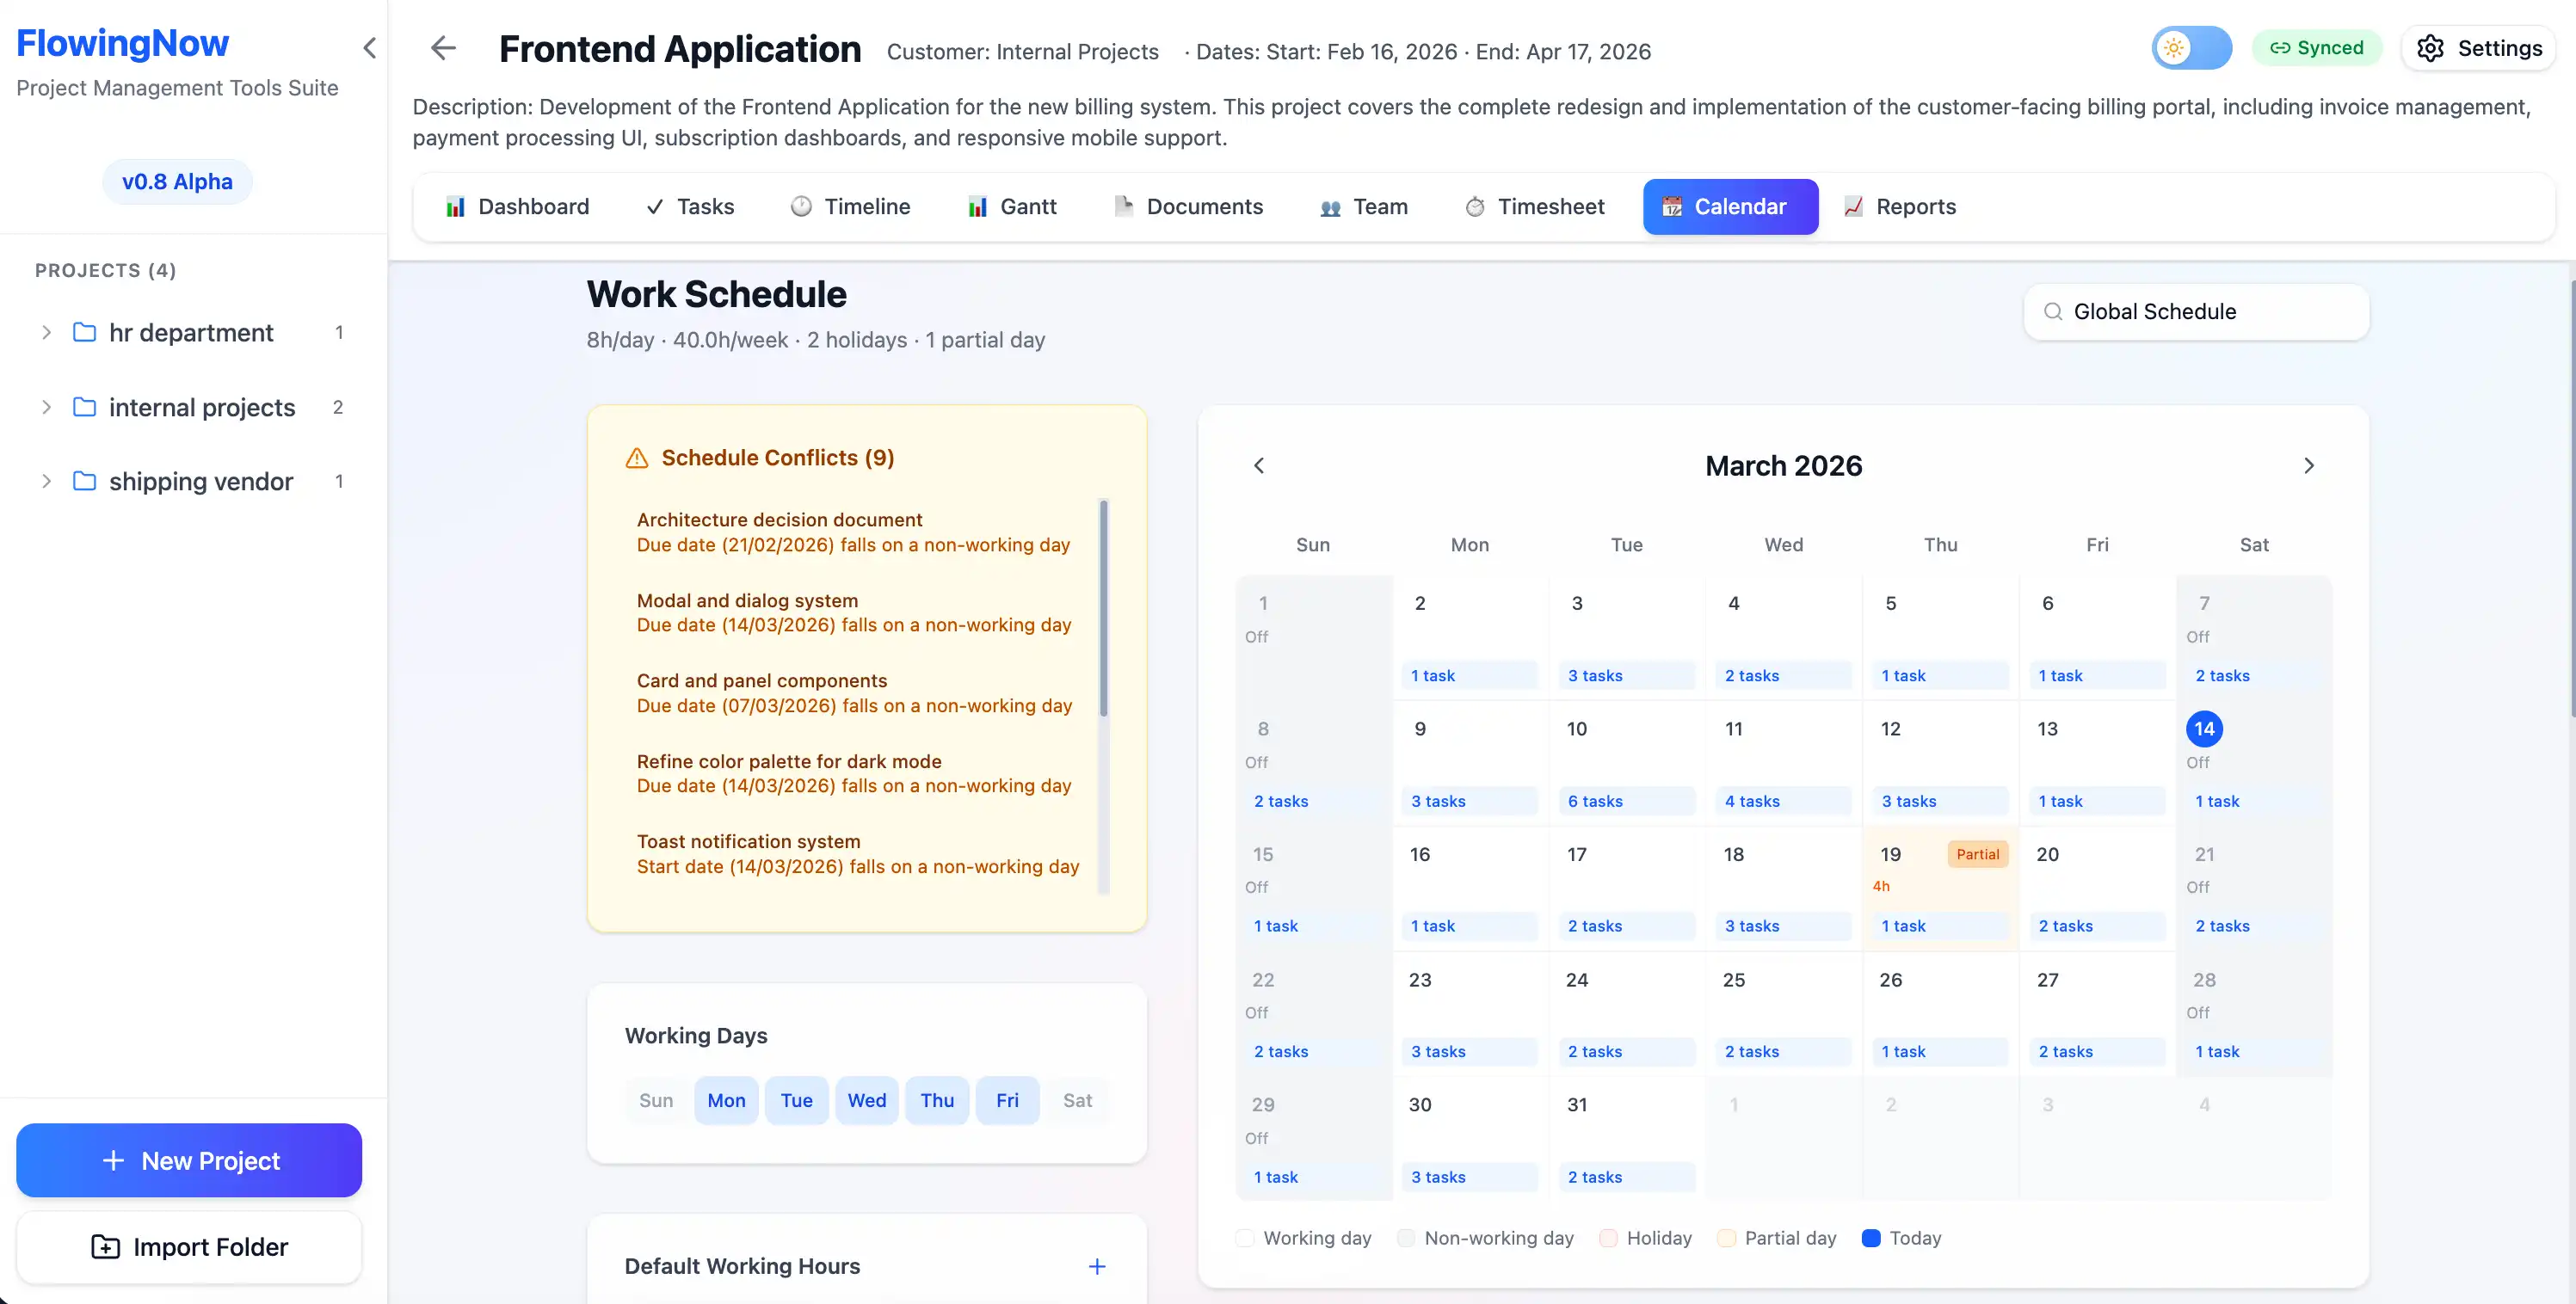
Task: Click the plus icon on Default Working Hours
Action: pos(1097,1266)
